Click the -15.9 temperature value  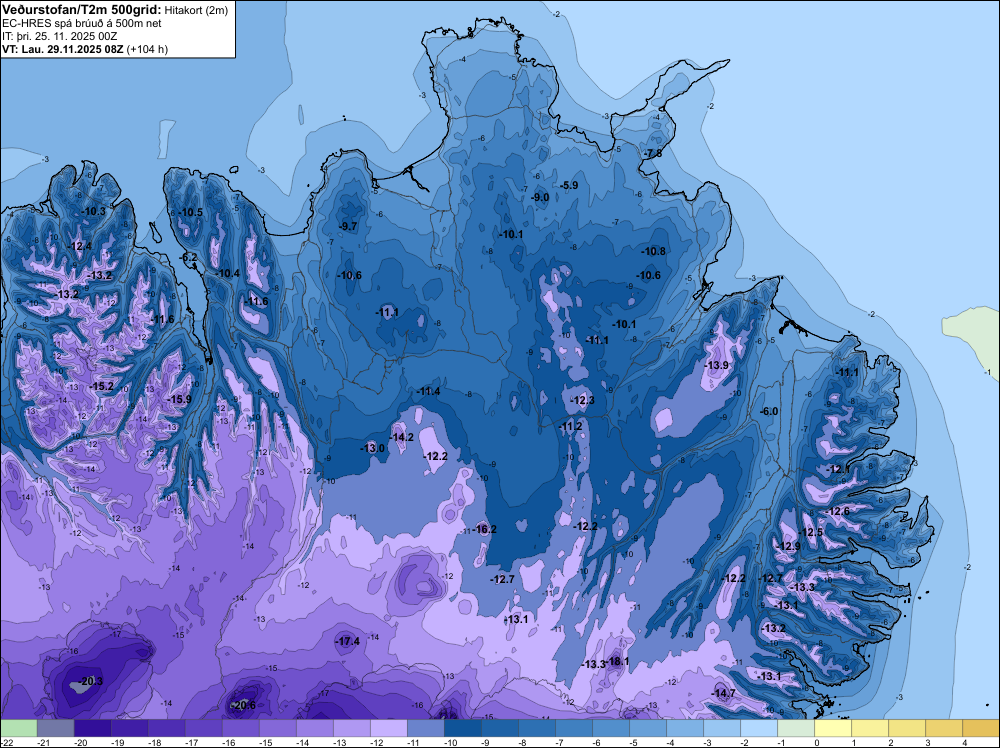(179, 399)
